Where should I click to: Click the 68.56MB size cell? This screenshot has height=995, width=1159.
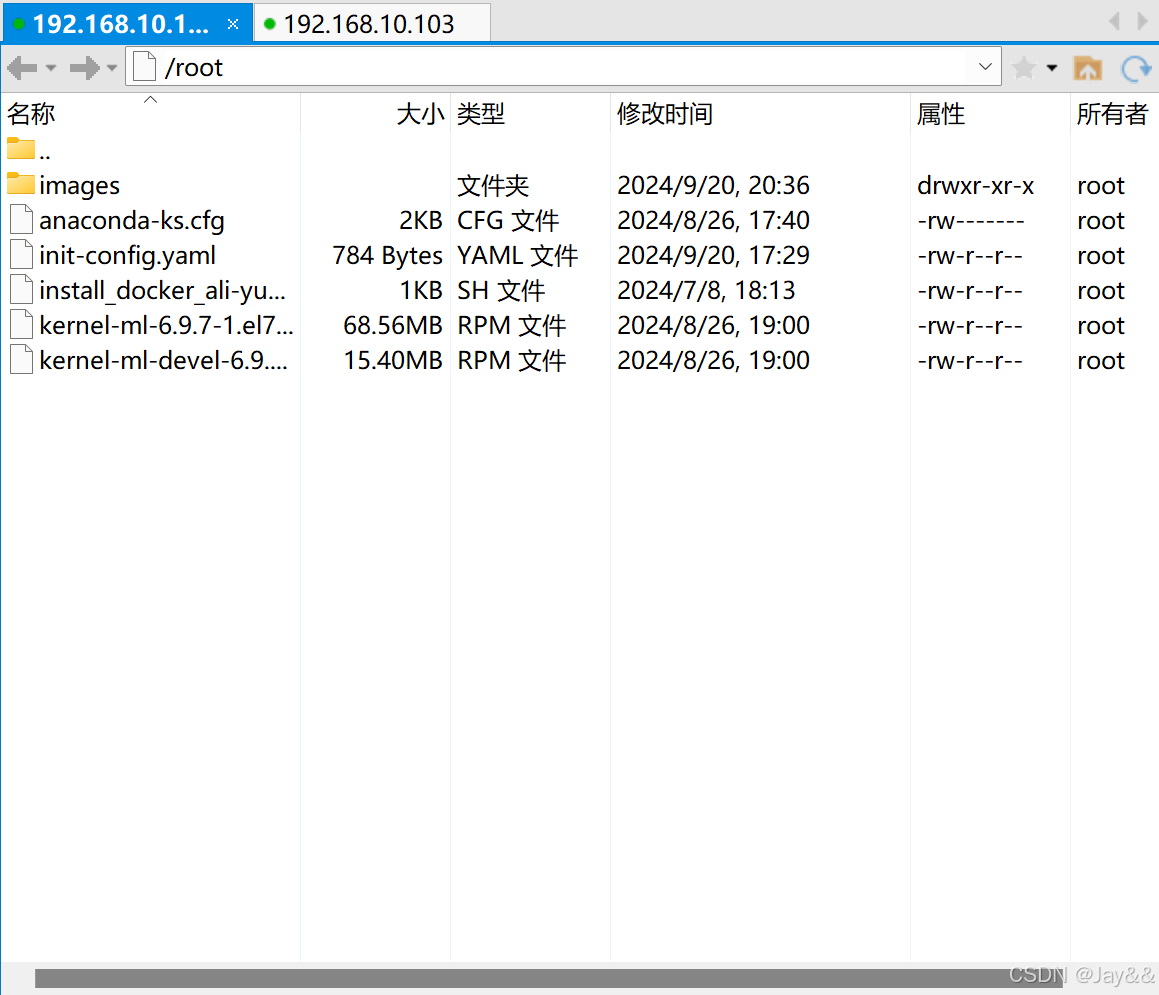pyautogui.click(x=392, y=325)
